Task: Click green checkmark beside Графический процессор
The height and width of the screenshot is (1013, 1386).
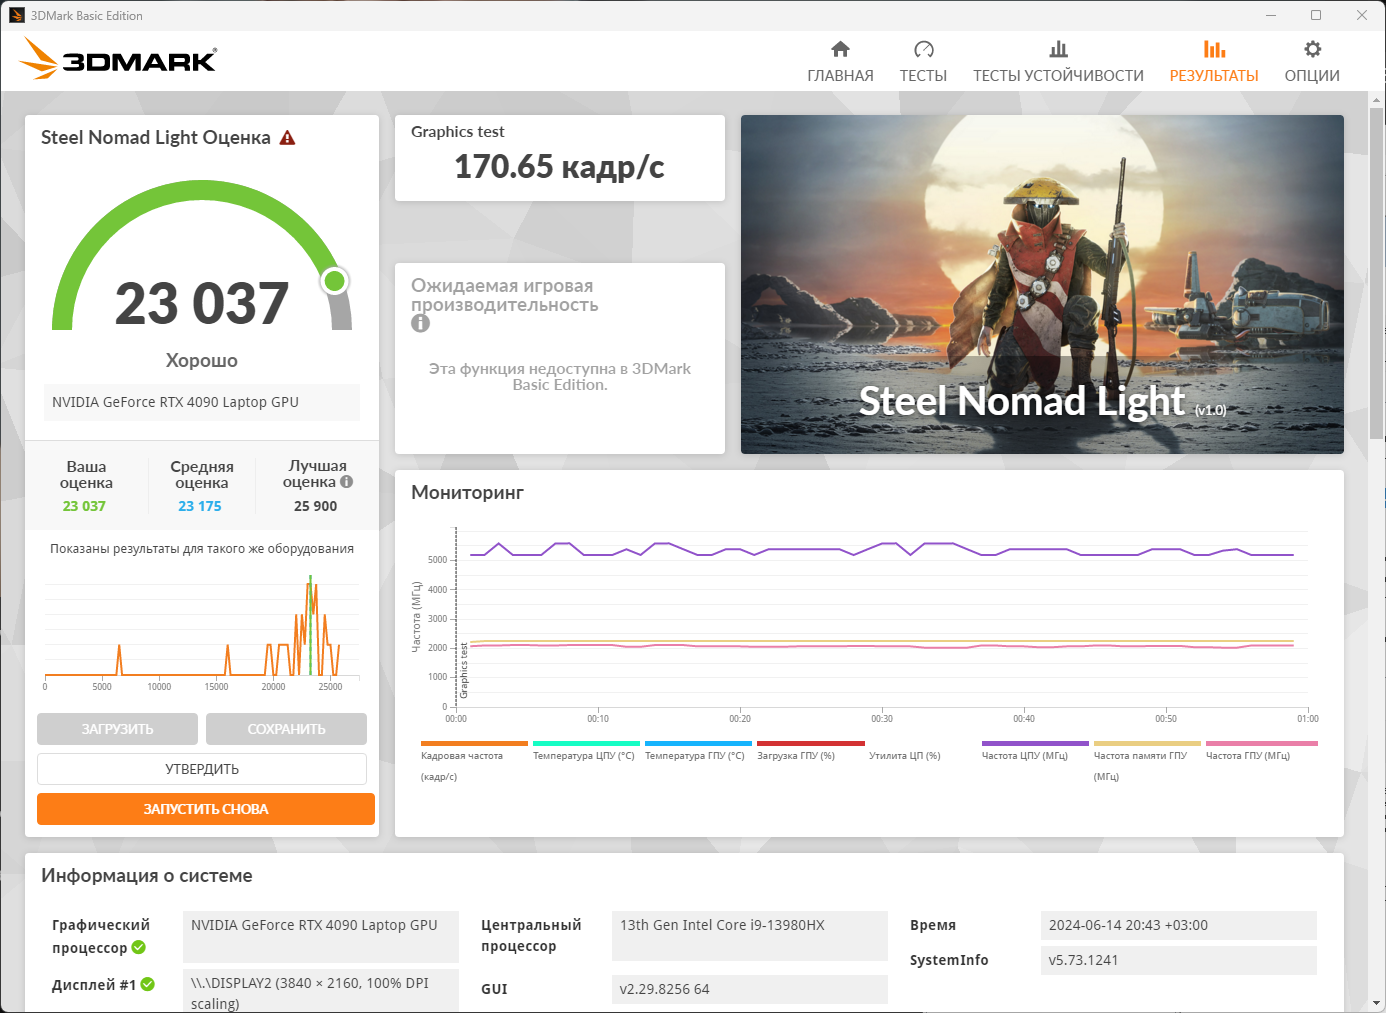Action: [x=139, y=947]
